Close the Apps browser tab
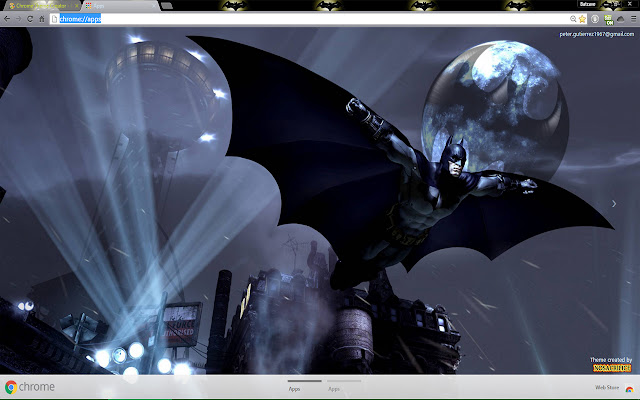Viewport: 640px width, 400px height. [x=154, y=6]
